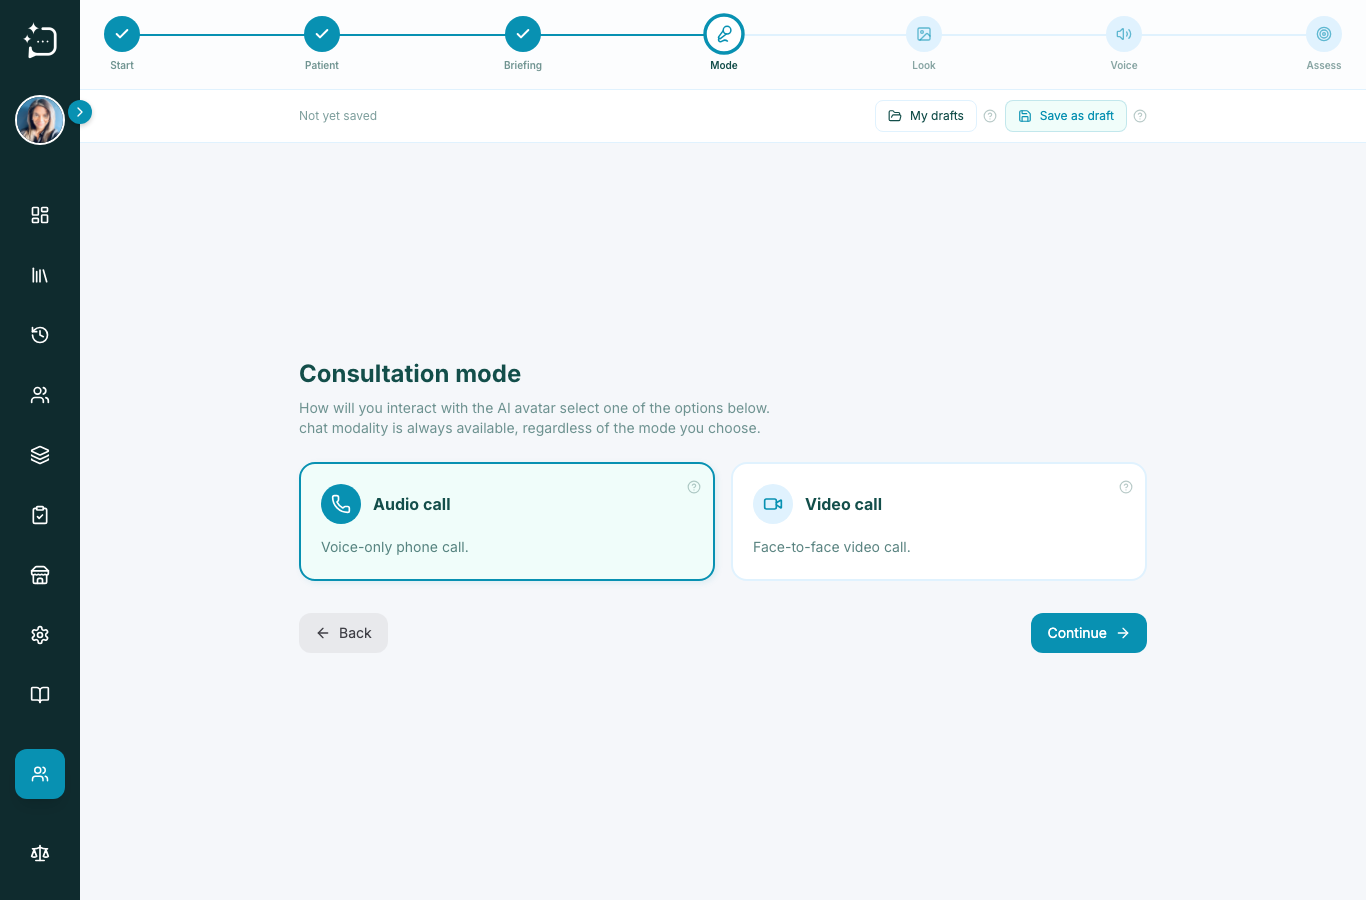
Task: Click the 'Not yet saved' status text
Action: [x=338, y=116]
